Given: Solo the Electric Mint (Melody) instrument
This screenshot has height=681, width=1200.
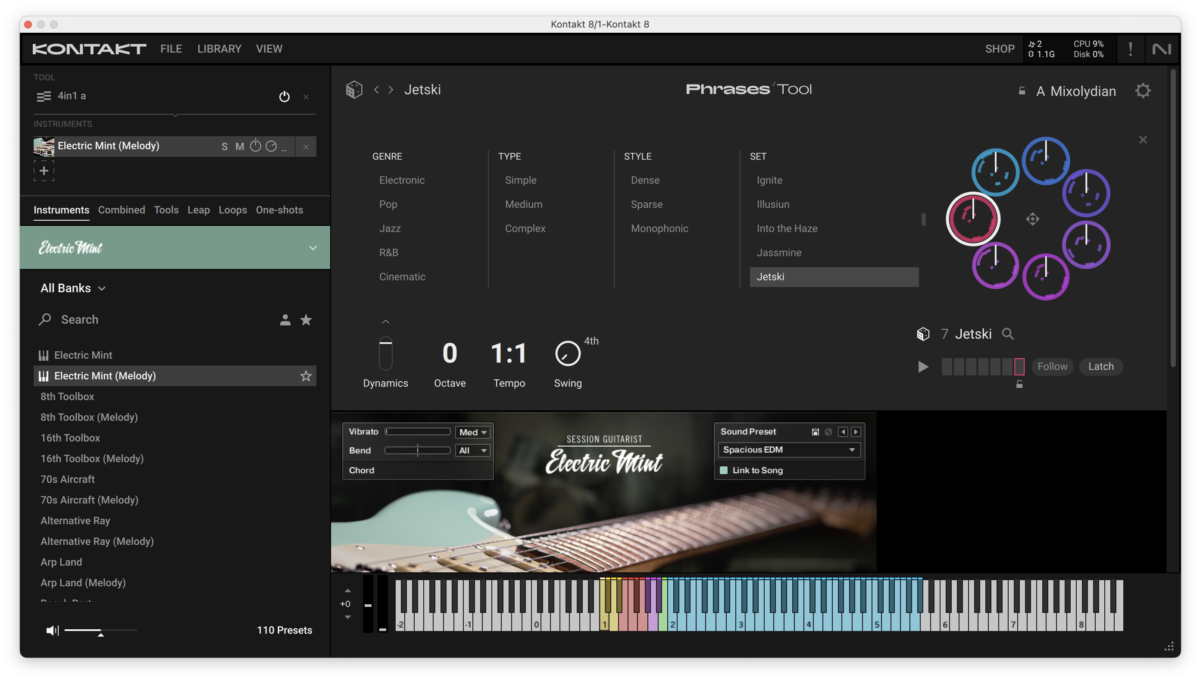Looking at the screenshot, I should pyautogui.click(x=225, y=147).
